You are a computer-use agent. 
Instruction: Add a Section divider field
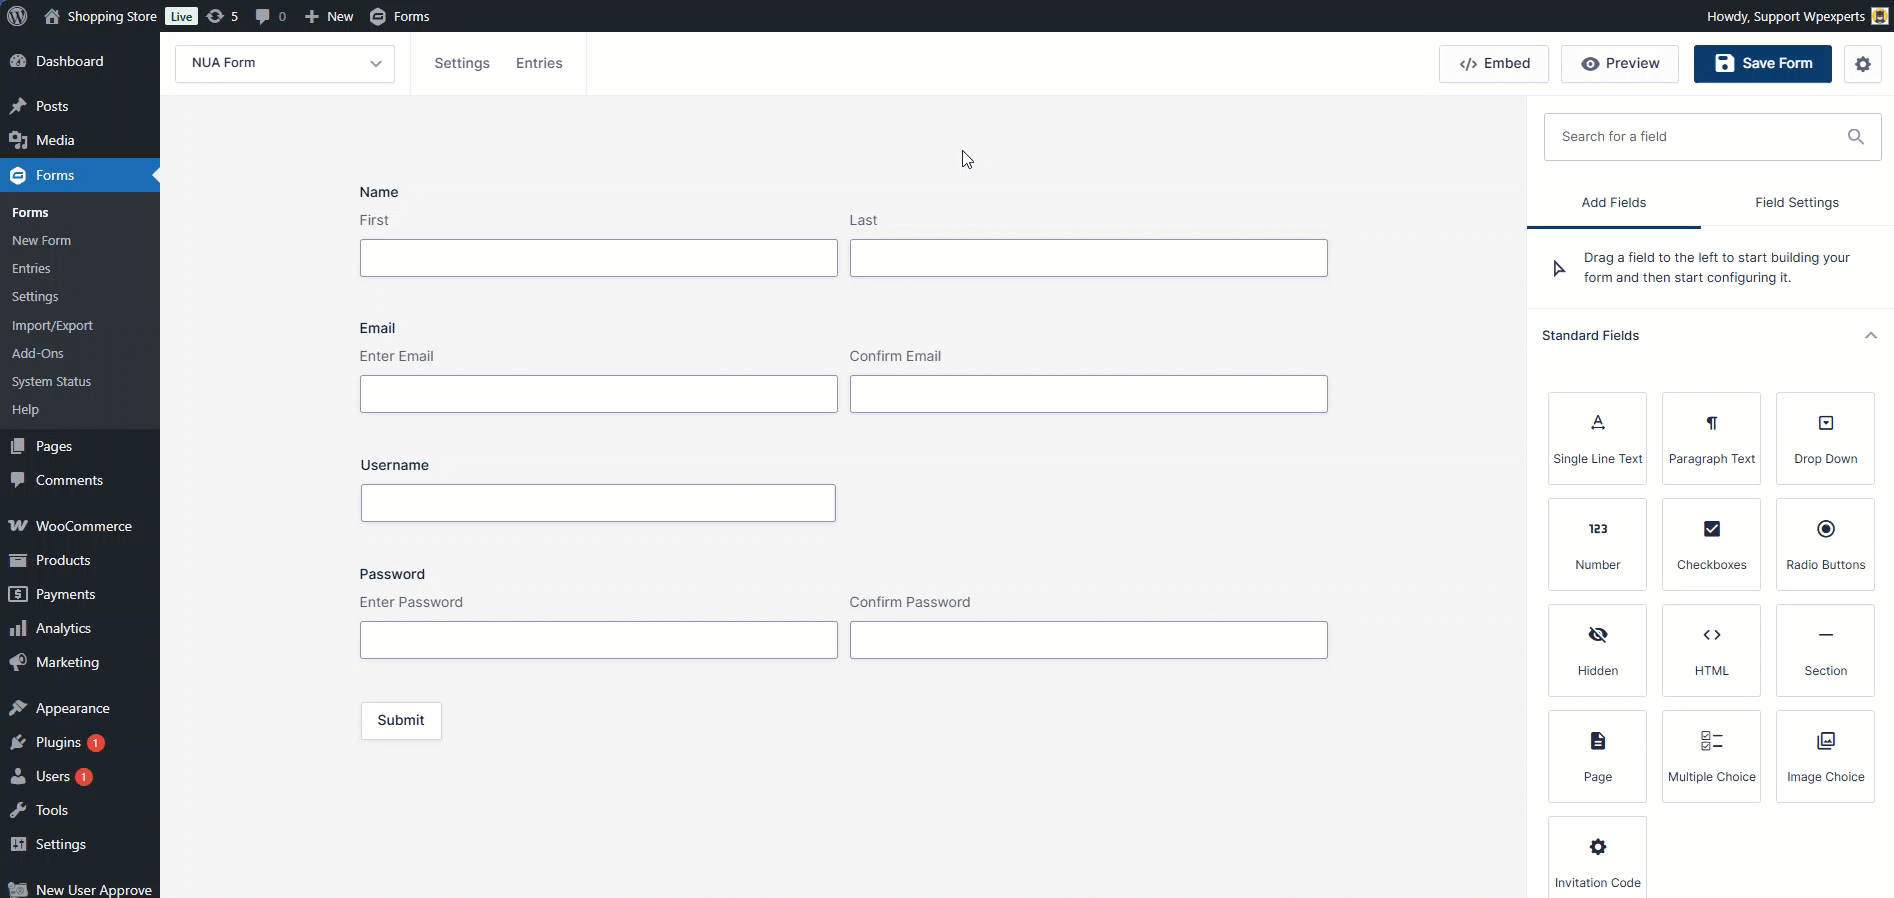coord(1825,650)
